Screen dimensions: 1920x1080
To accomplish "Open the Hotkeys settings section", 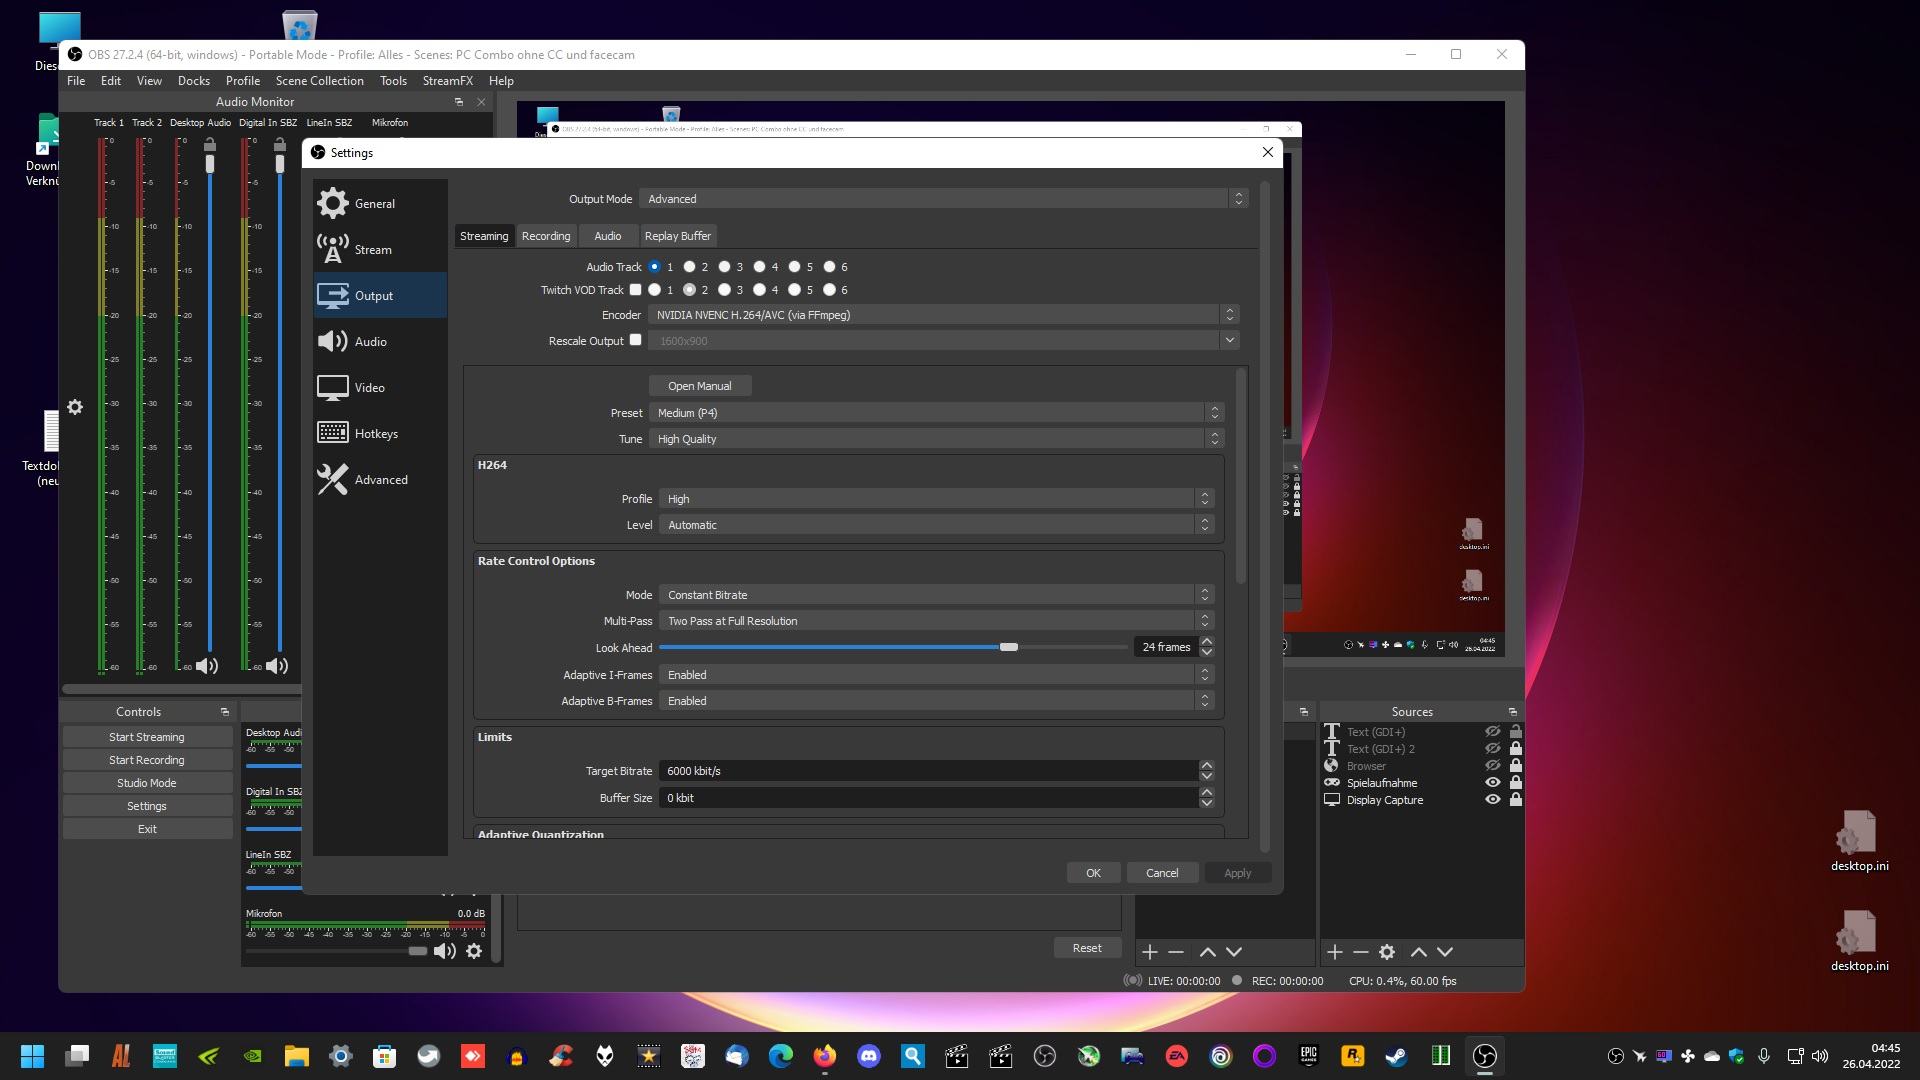I will [375, 434].
